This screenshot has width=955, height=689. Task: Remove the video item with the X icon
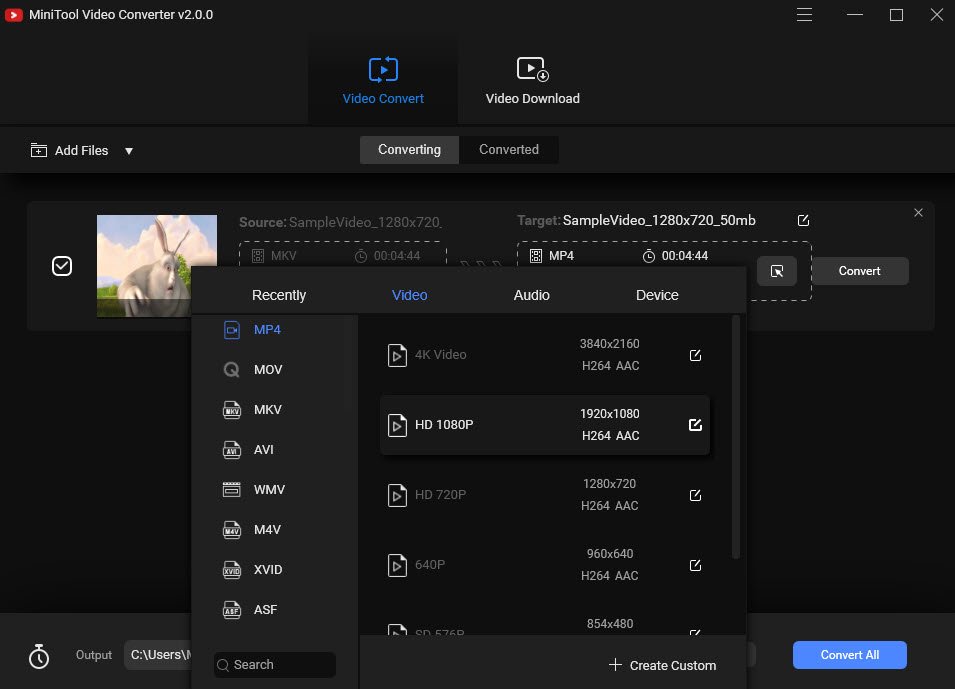919,213
